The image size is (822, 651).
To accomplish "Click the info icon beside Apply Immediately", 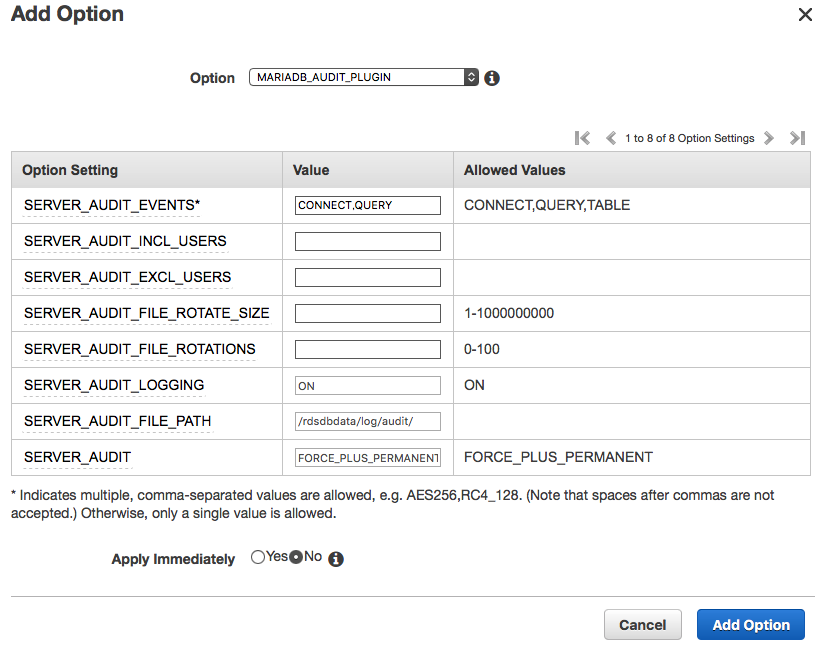I will tap(336, 559).
